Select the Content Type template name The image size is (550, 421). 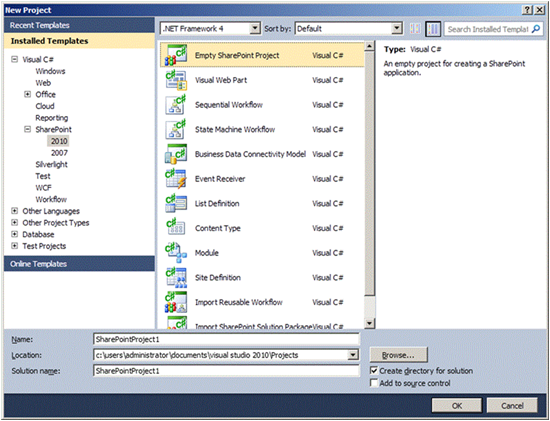pos(217,228)
